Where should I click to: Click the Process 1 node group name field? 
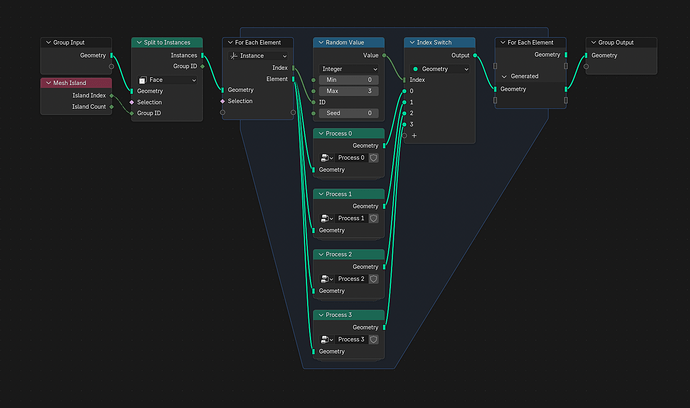[351, 218]
